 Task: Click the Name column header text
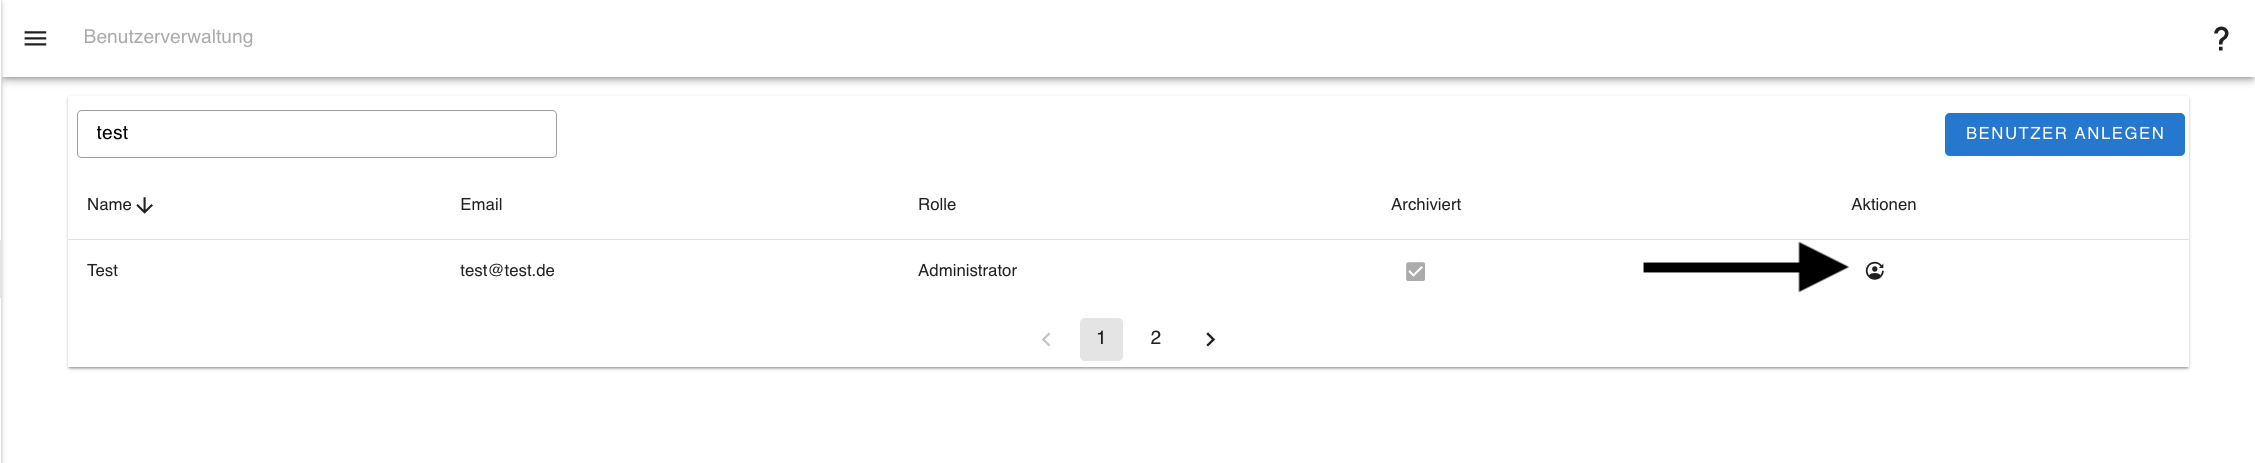[x=109, y=205]
